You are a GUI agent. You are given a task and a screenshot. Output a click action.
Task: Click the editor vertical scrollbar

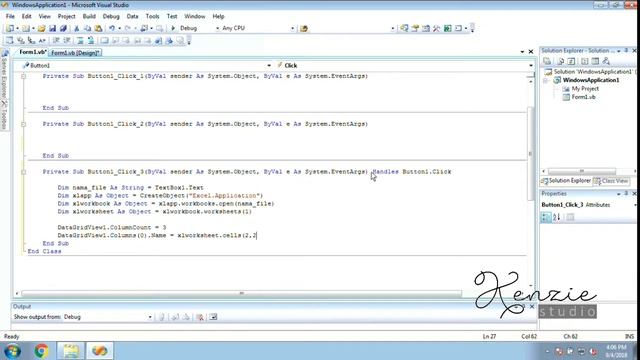tap(530, 153)
